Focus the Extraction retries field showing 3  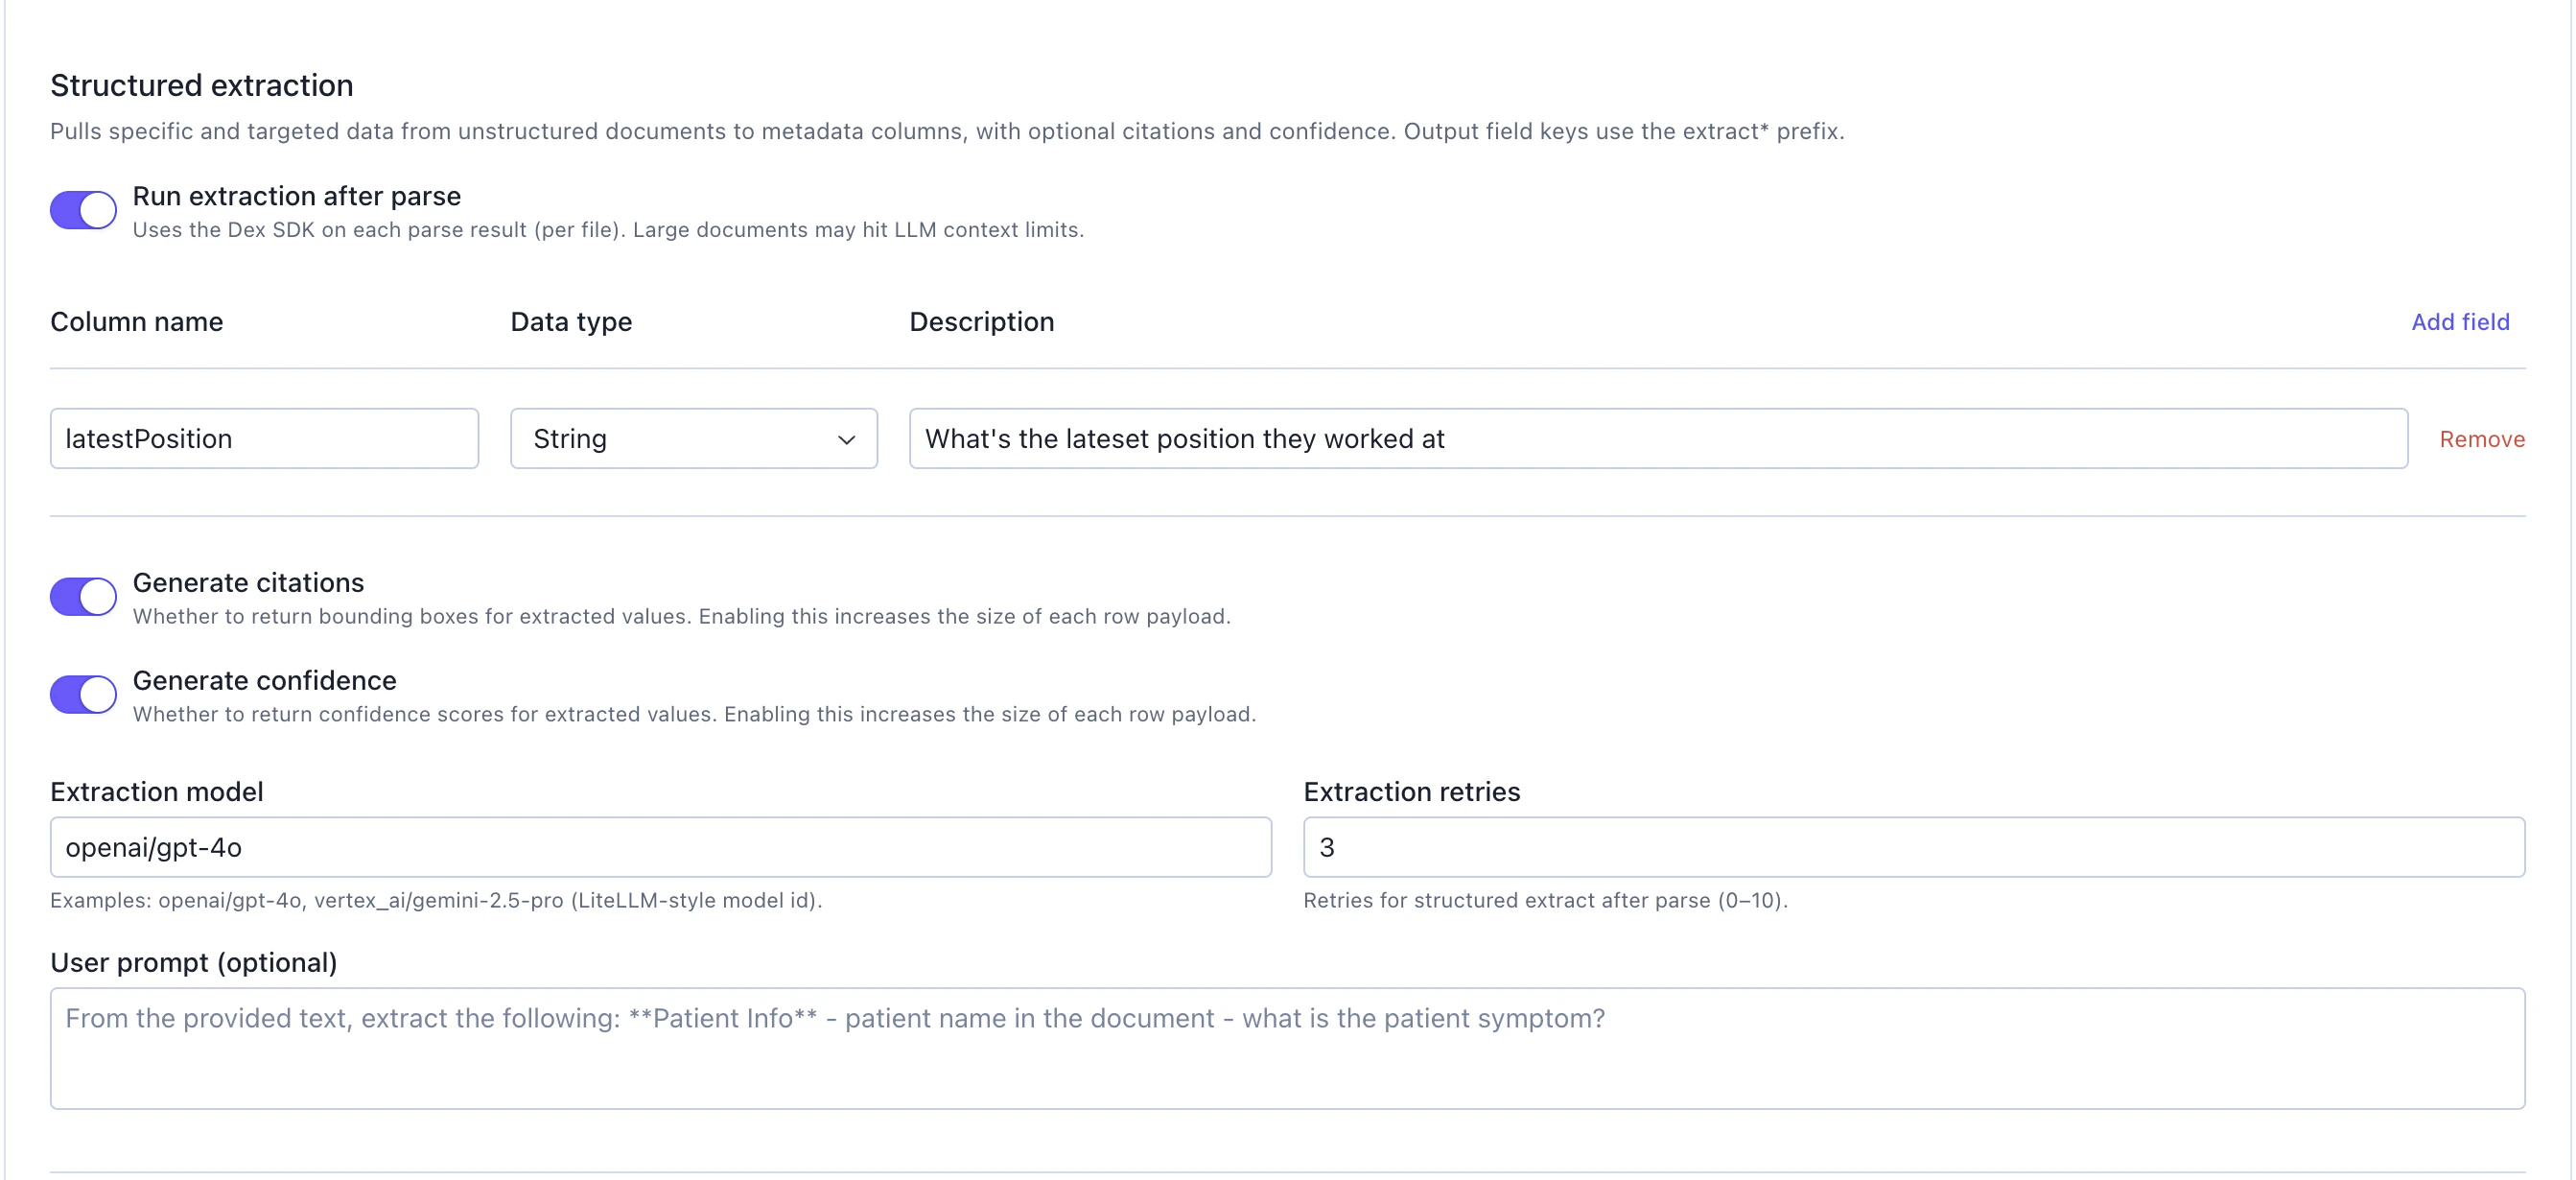point(1910,847)
